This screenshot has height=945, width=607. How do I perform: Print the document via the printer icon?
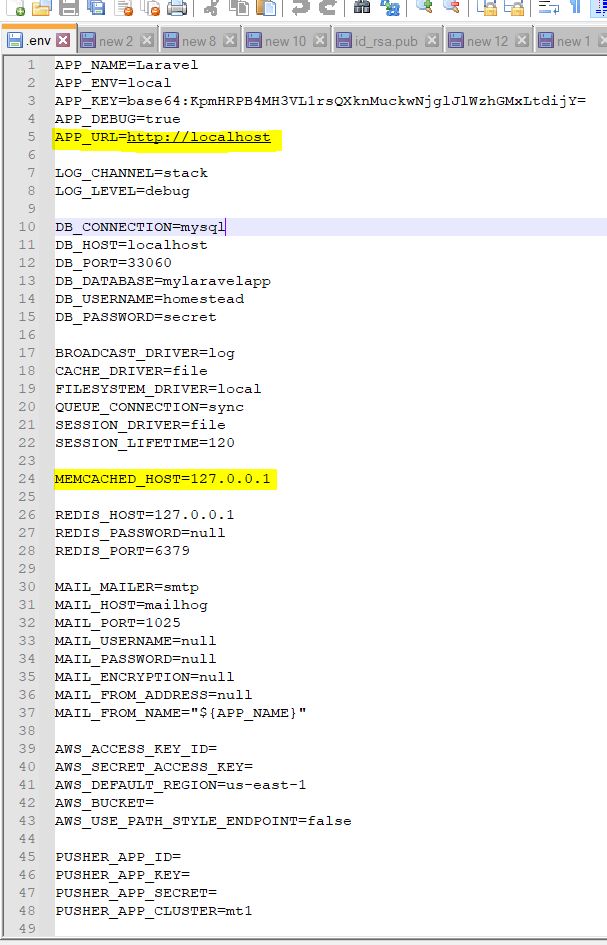tap(177, 7)
